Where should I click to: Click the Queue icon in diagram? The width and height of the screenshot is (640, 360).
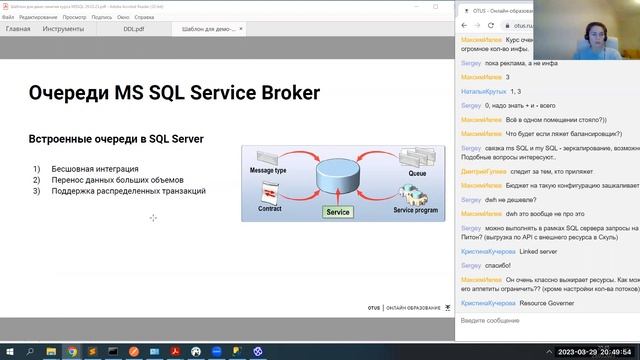click(418, 157)
